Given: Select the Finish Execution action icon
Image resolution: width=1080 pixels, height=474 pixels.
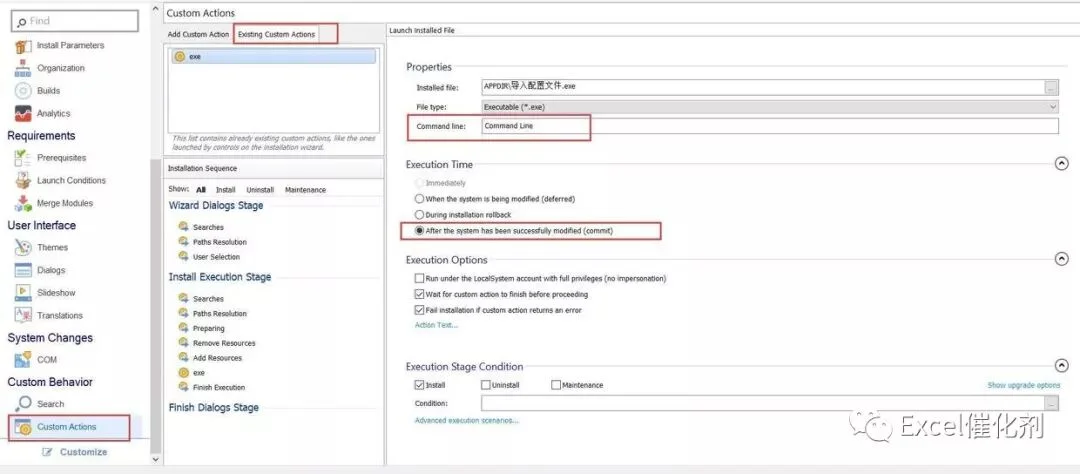Looking at the screenshot, I should click(x=183, y=387).
